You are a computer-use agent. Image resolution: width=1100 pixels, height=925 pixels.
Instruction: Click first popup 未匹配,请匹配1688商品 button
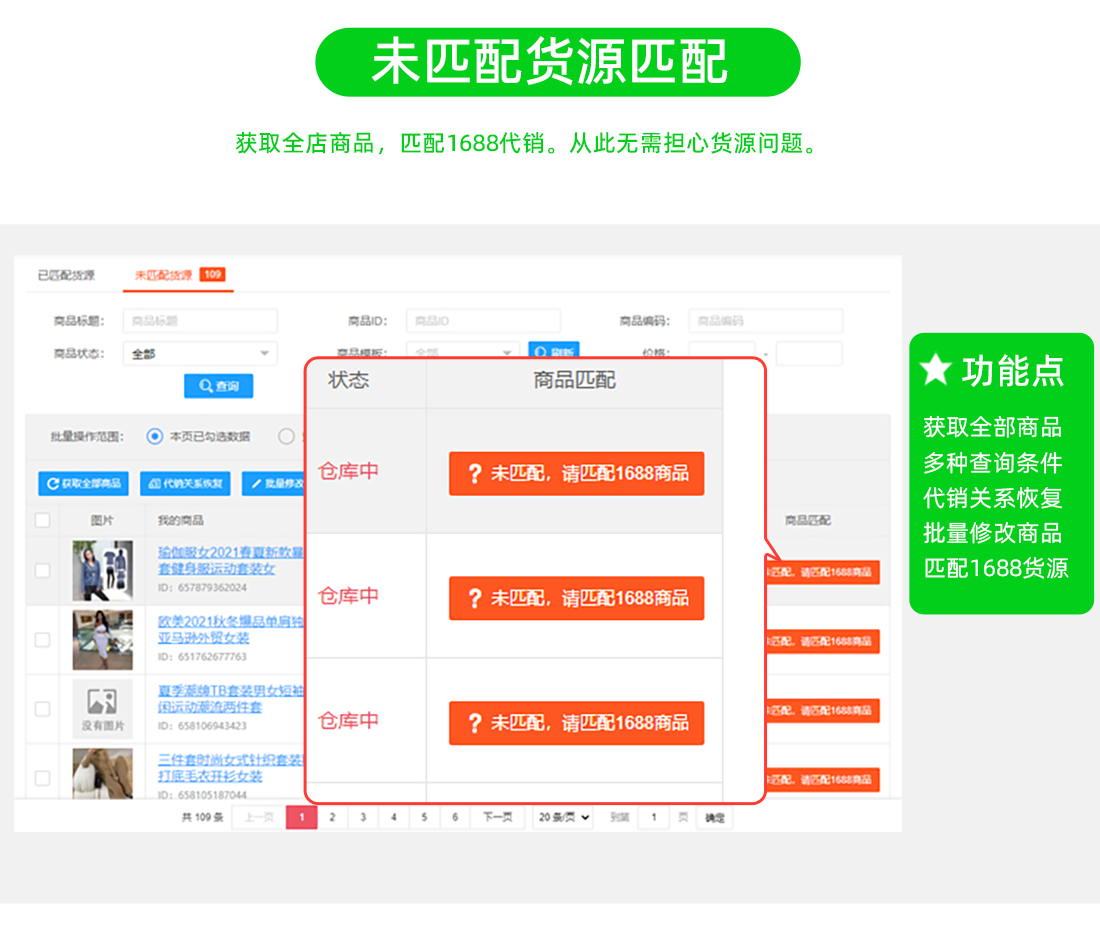pyautogui.click(x=577, y=473)
